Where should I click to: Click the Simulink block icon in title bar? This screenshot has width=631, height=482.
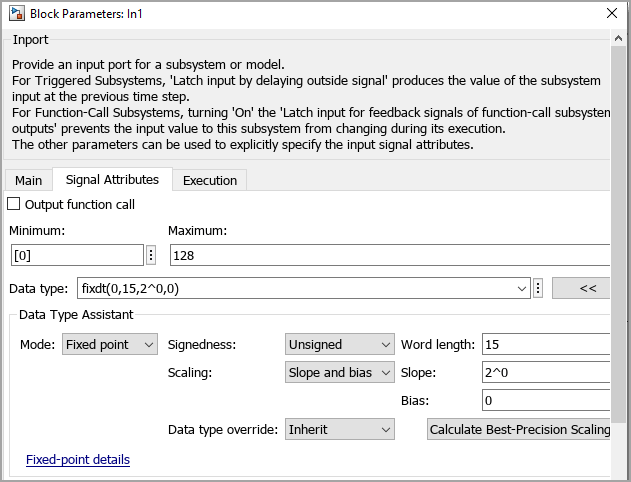(16, 13)
